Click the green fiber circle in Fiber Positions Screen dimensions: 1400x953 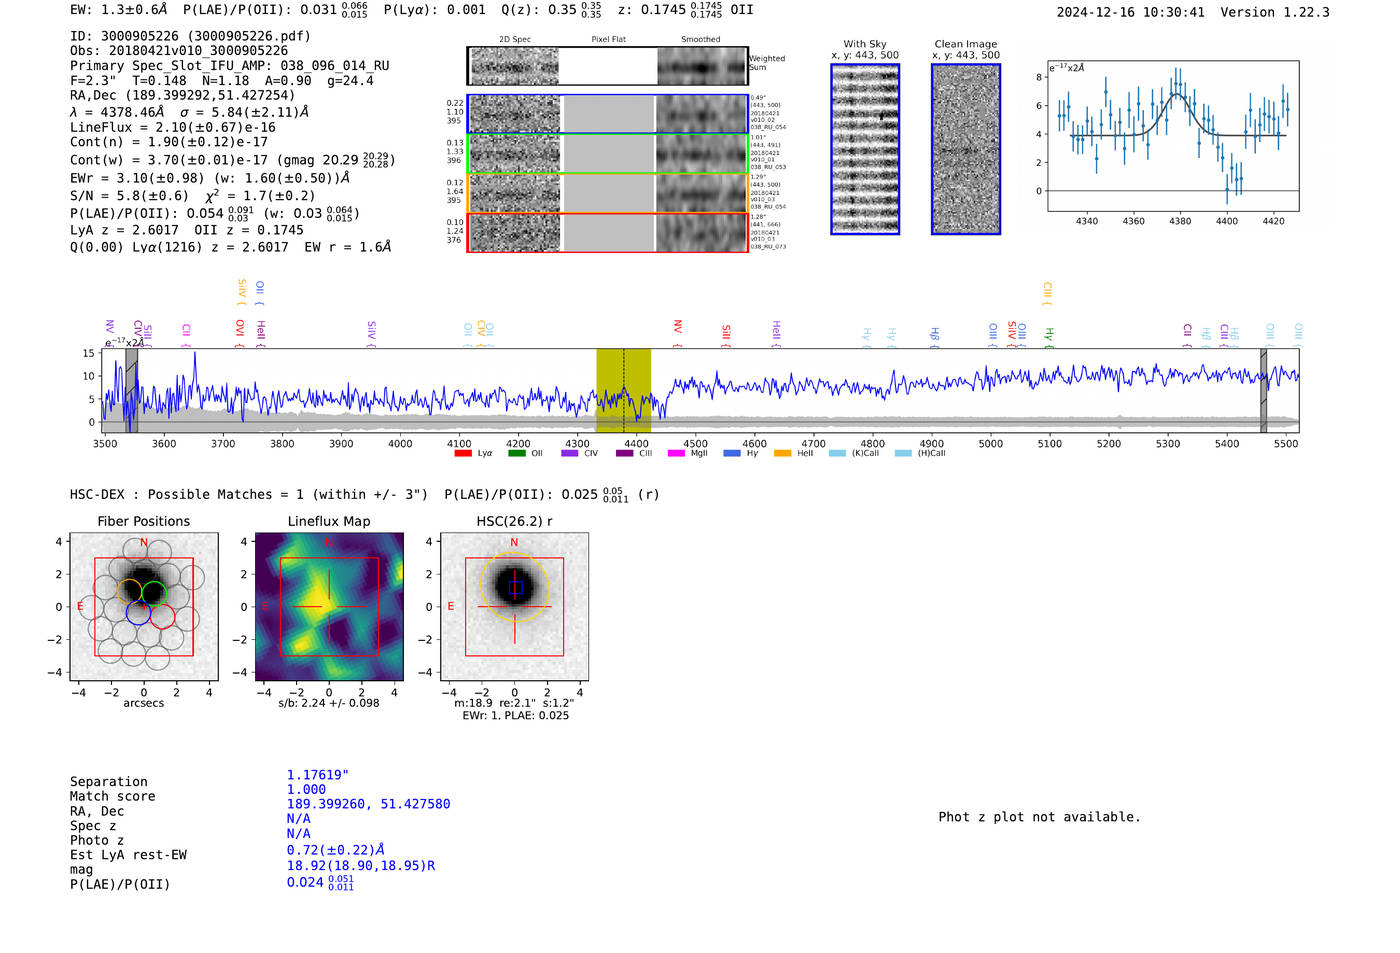(x=153, y=593)
